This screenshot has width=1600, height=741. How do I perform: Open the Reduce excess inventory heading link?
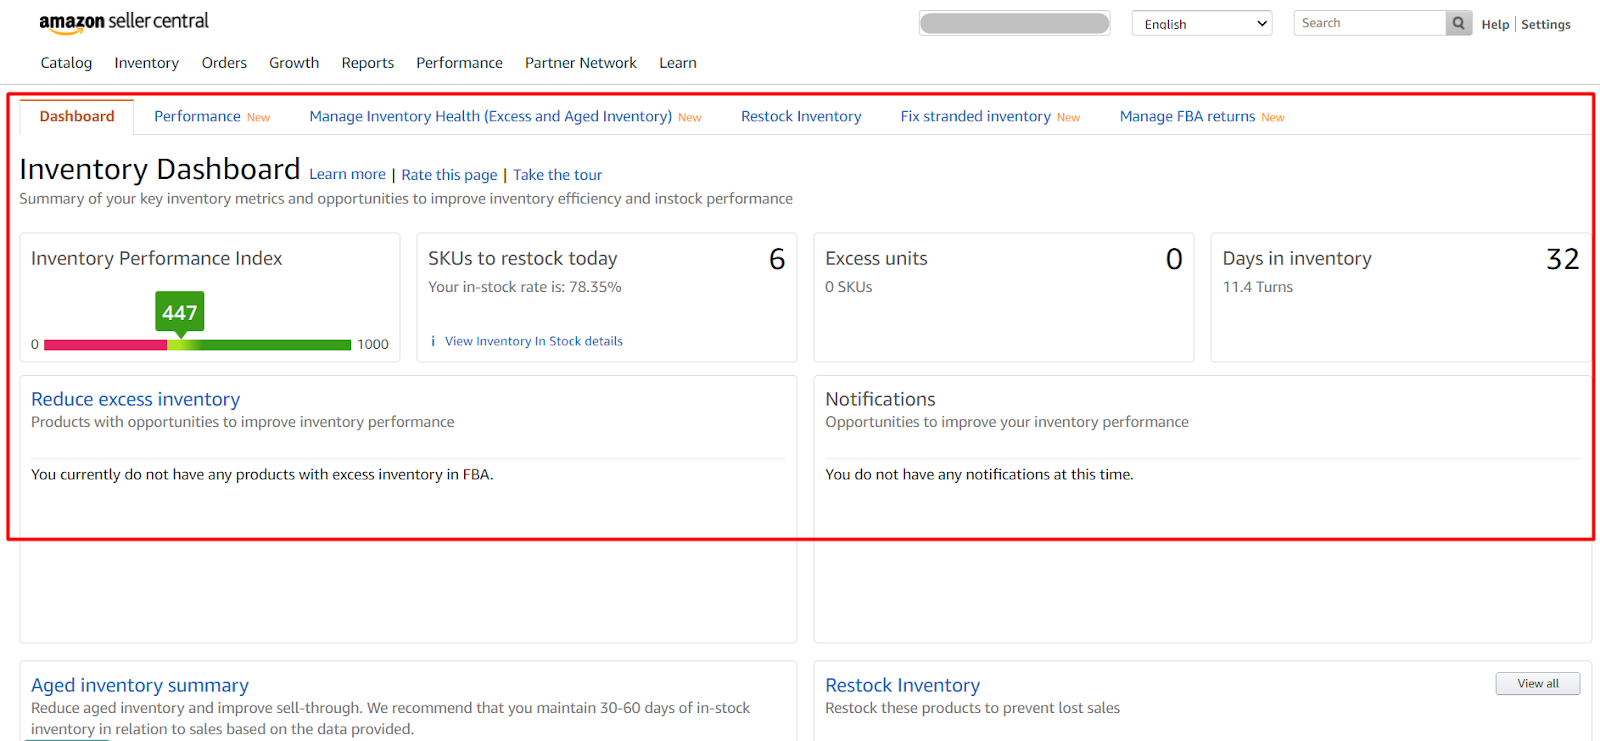(136, 399)
